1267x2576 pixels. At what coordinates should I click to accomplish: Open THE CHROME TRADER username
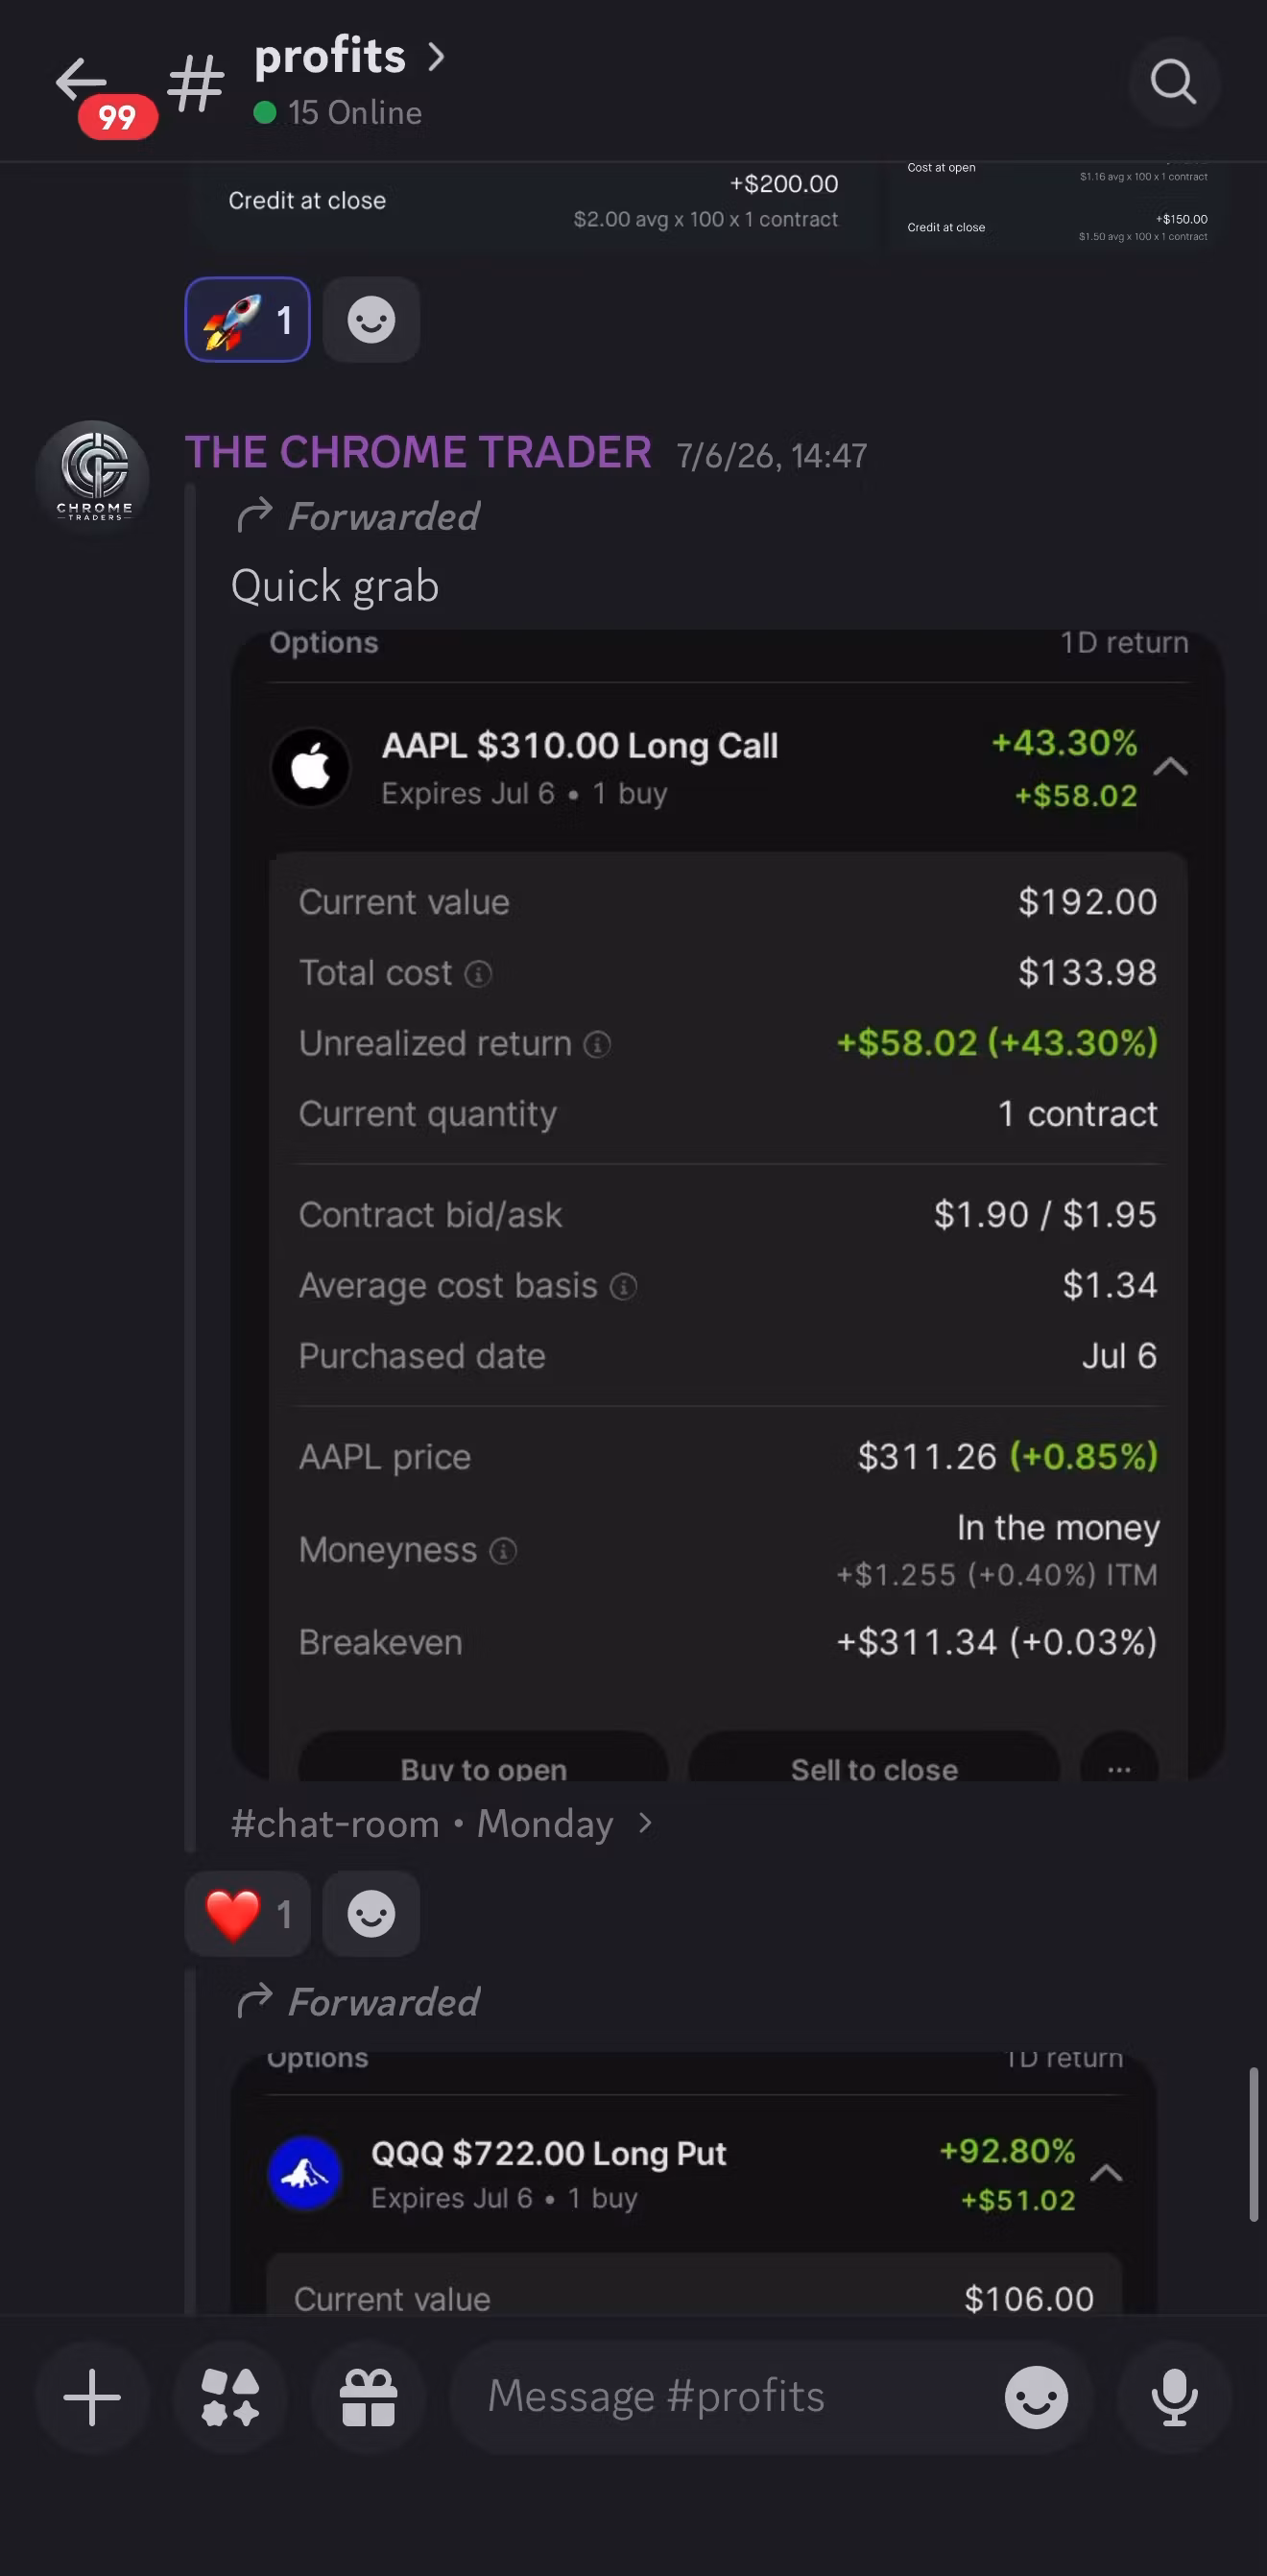[x=418, y=452]
